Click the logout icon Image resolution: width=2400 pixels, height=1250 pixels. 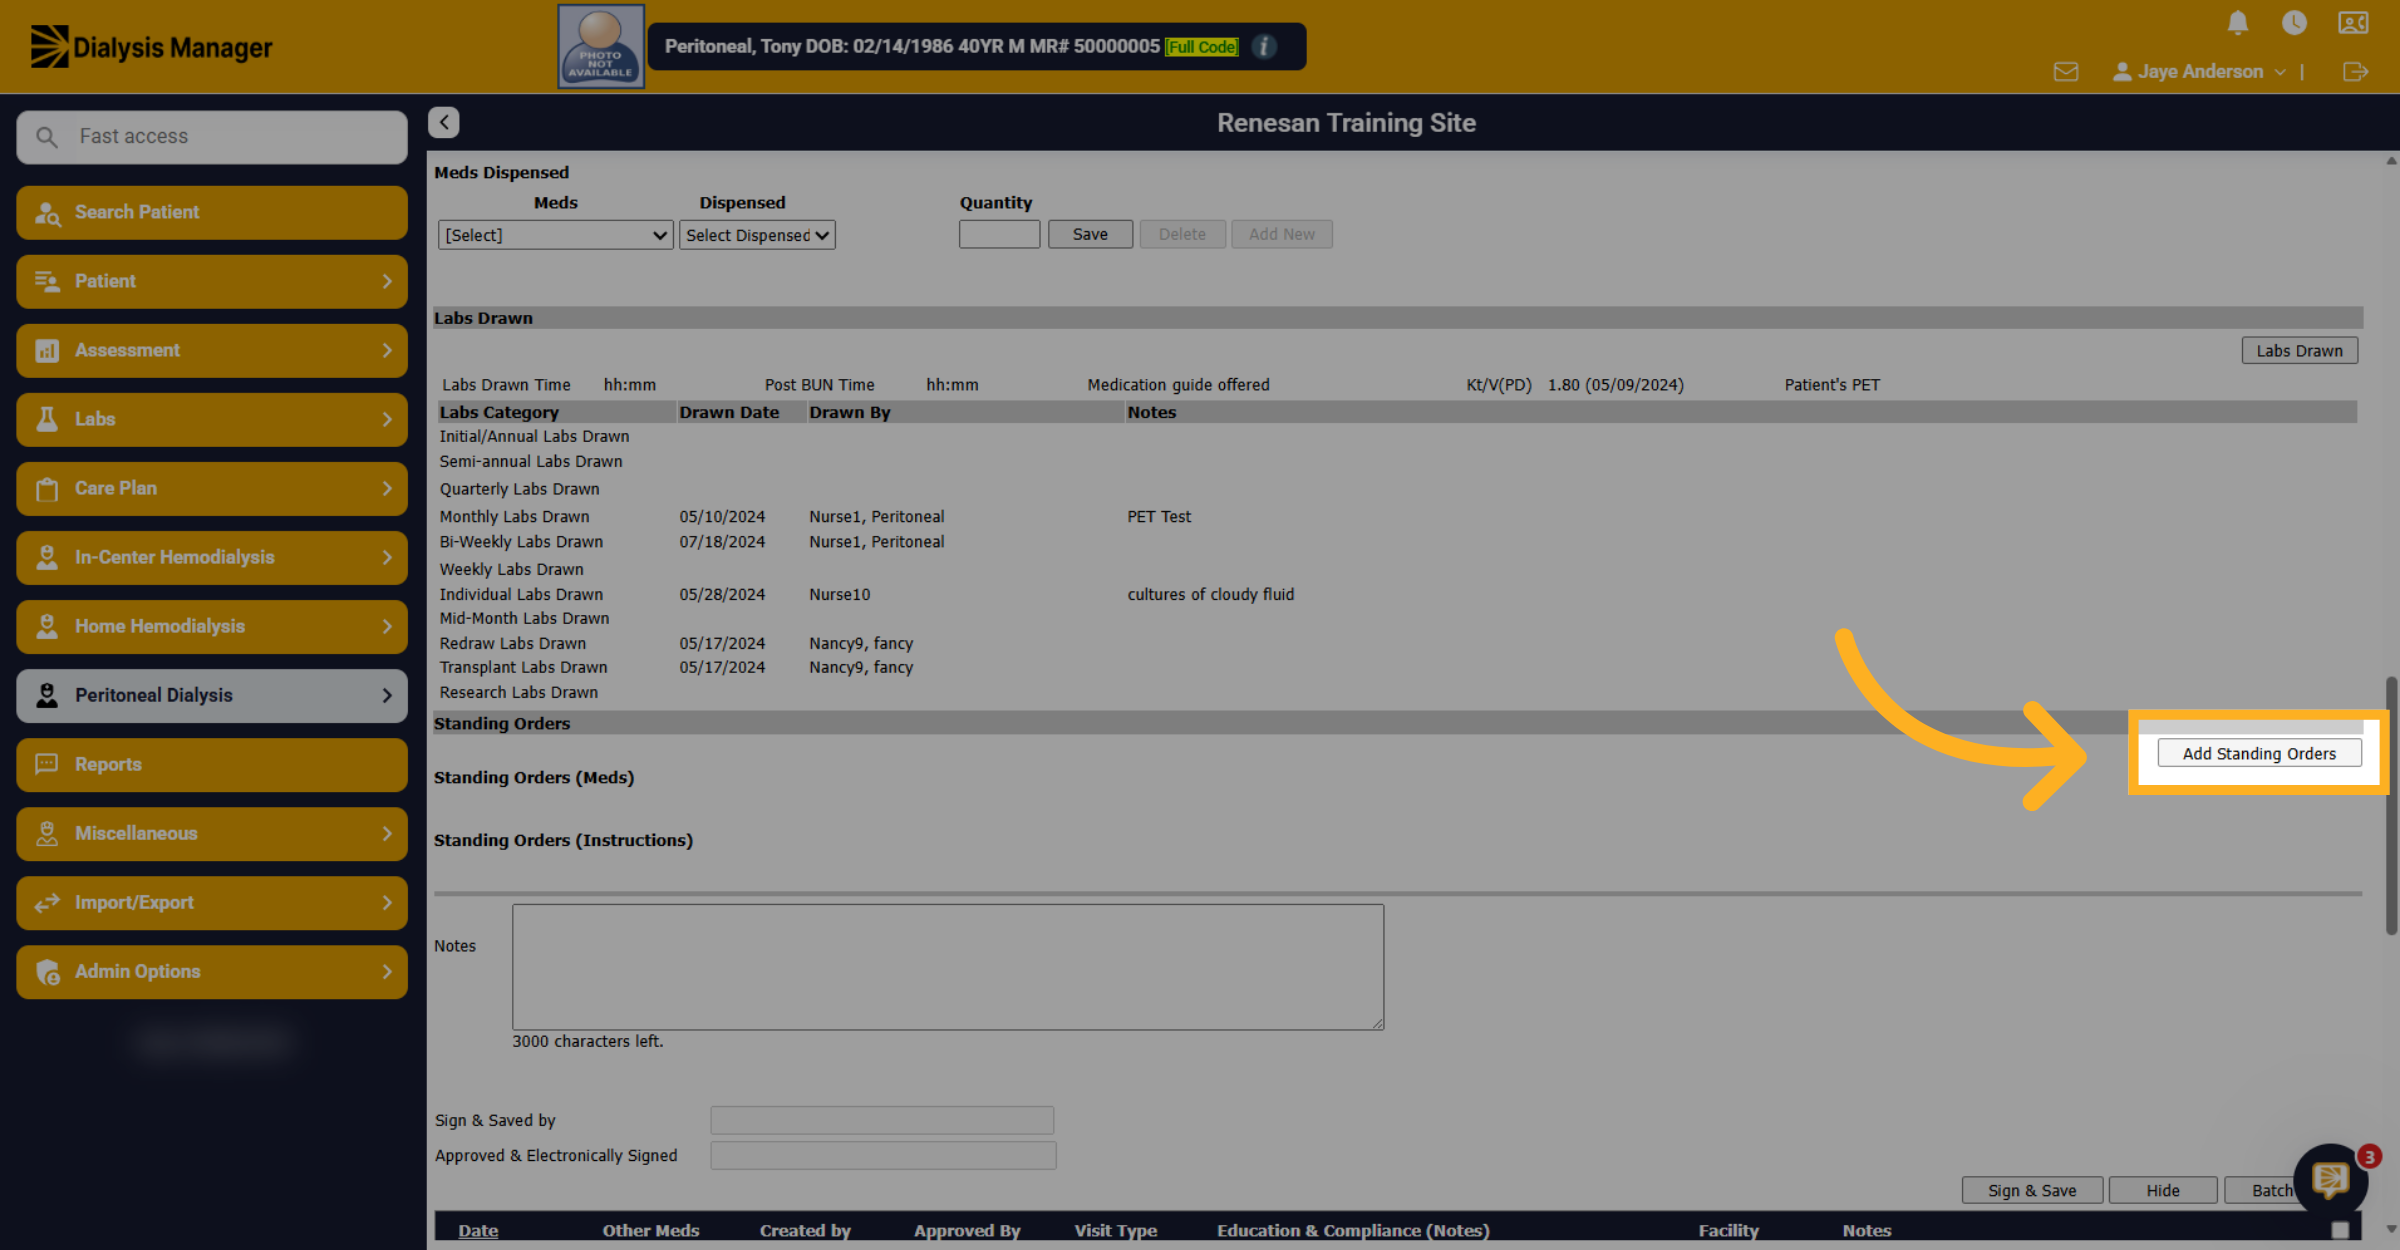click(x=2355, y=72)
